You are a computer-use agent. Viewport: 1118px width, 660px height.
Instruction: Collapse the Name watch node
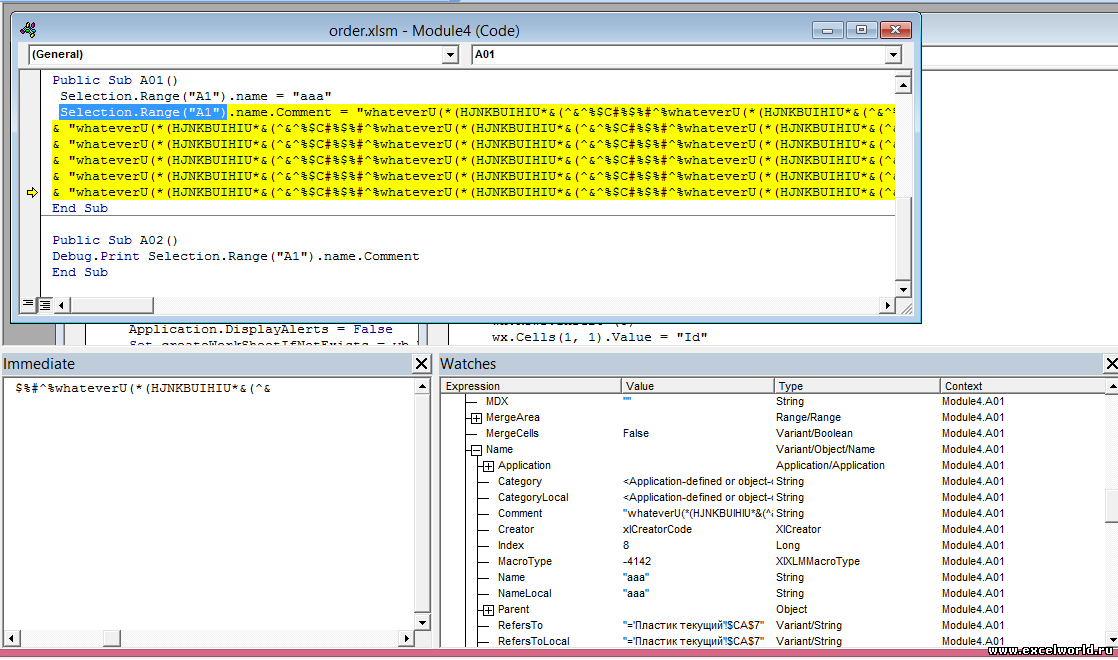pos(476,450)
